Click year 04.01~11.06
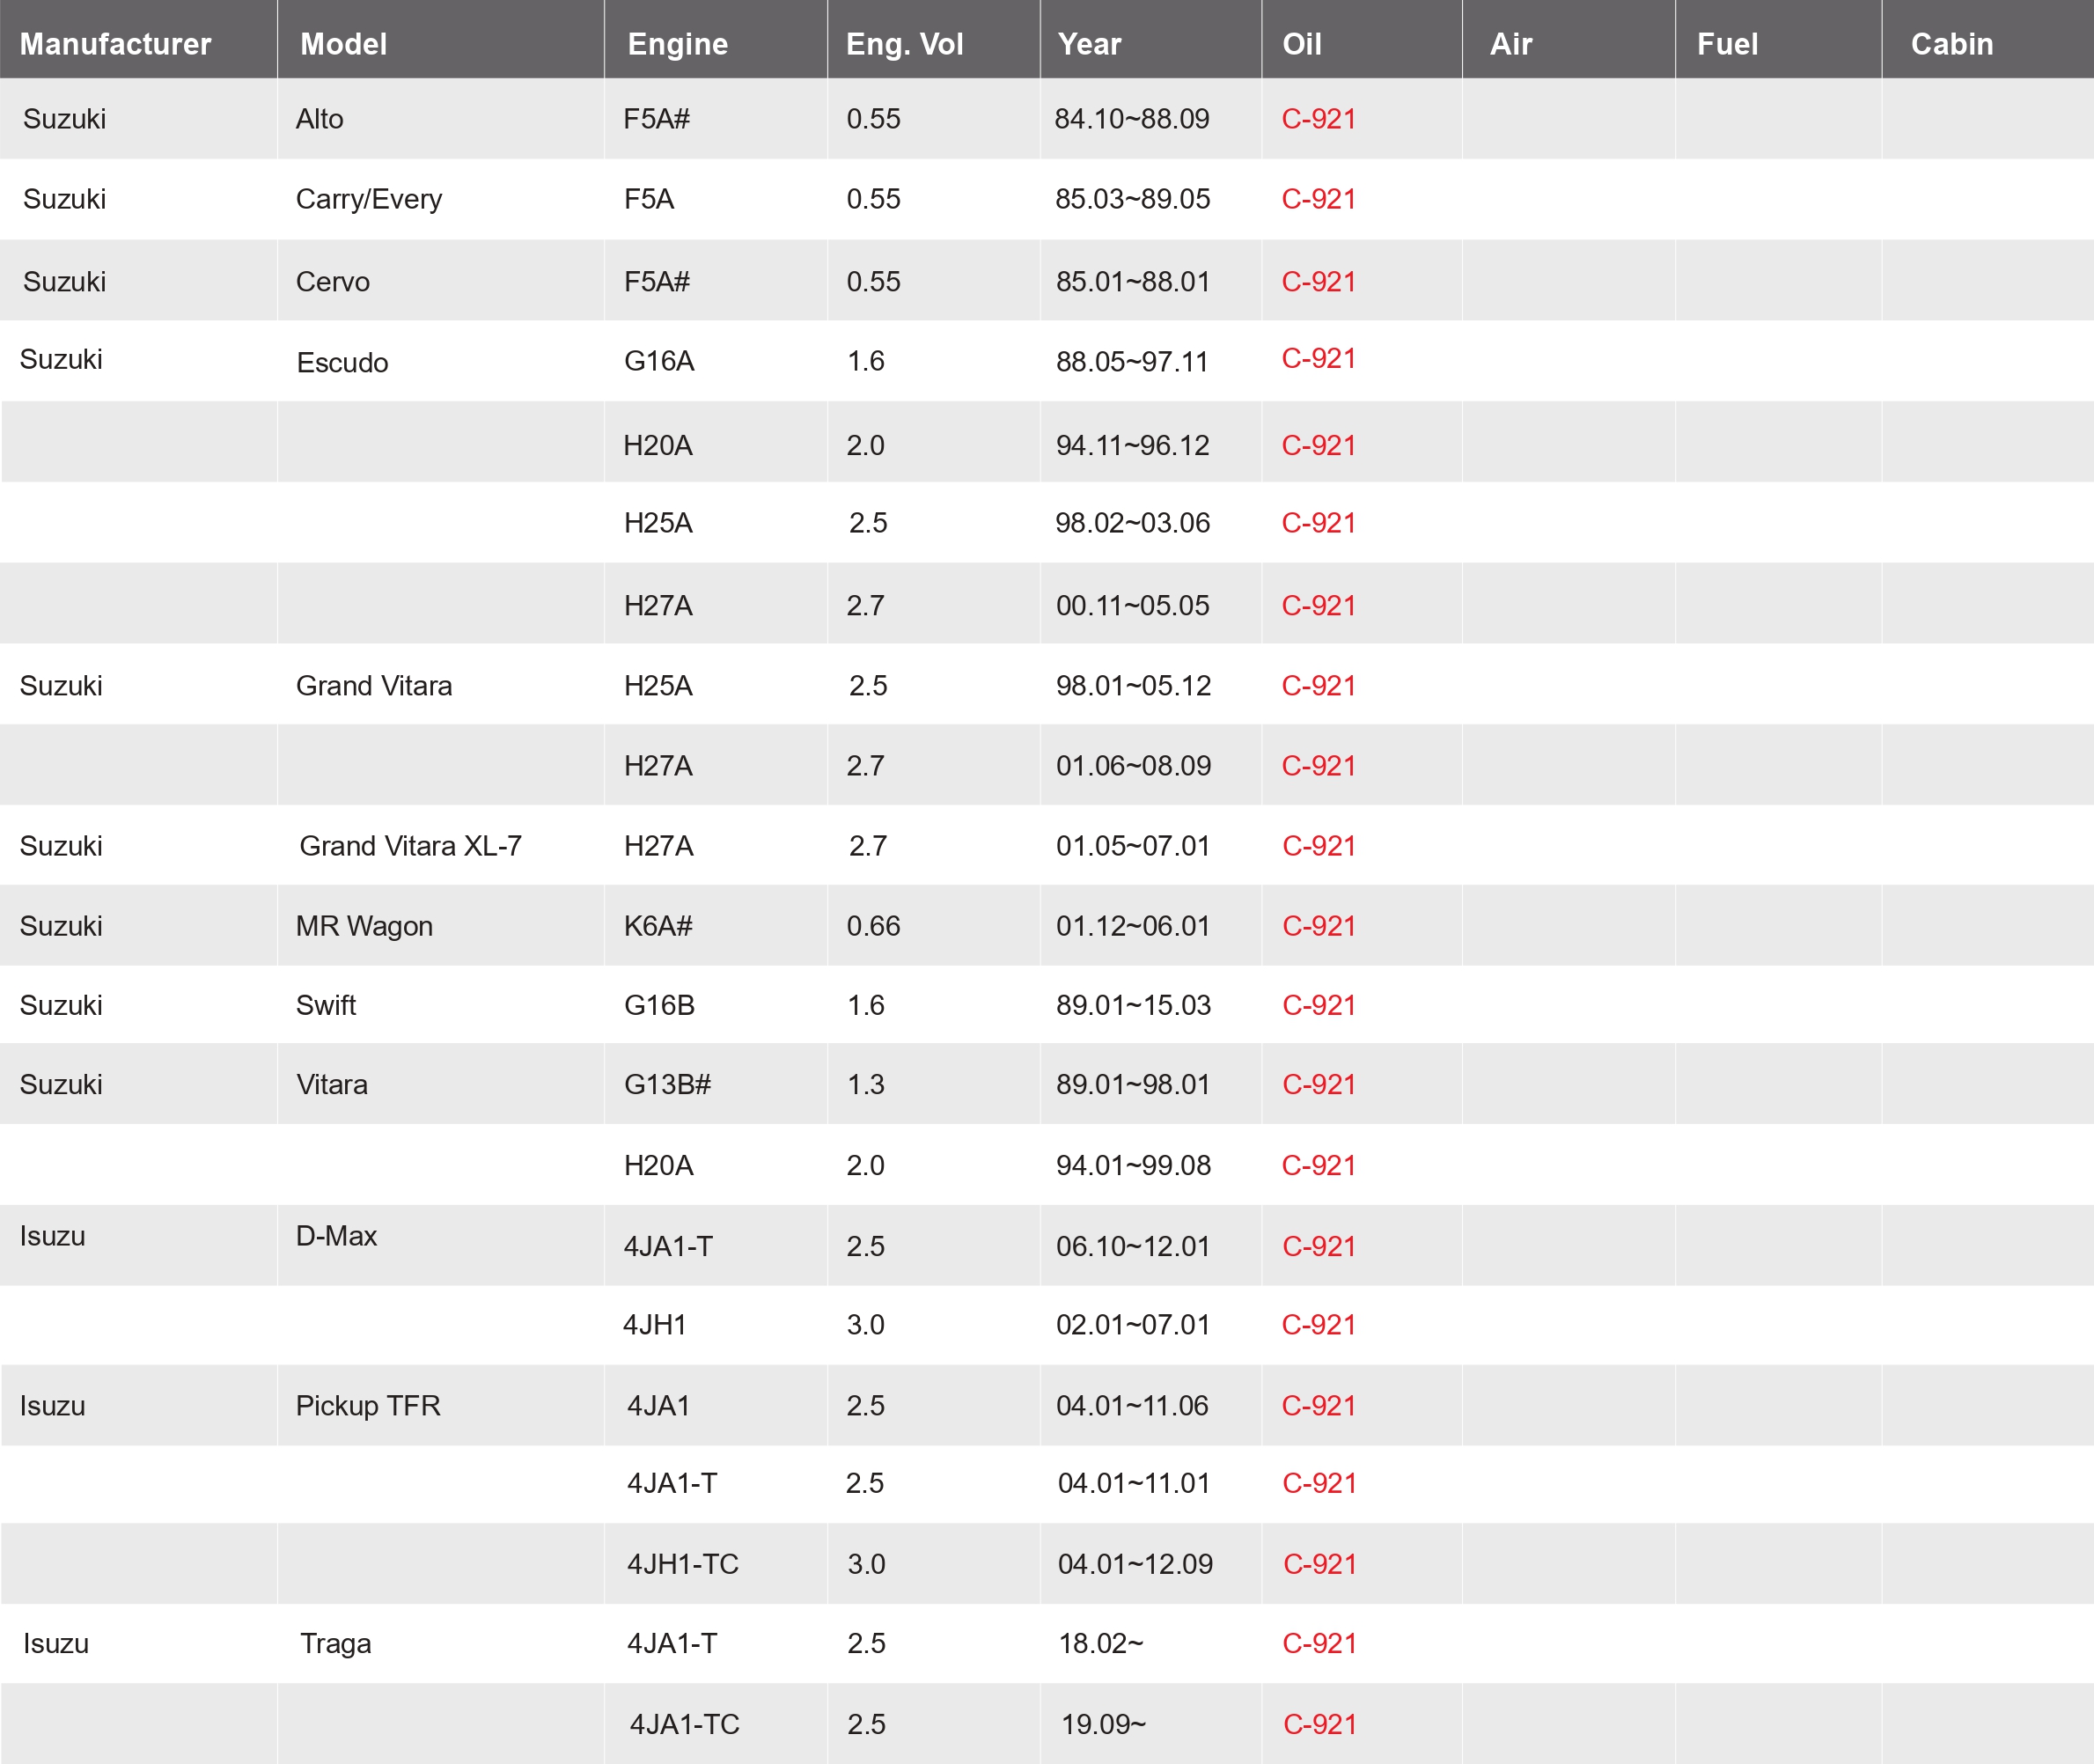This screenshot has height=1764, width=2094. point(1132,1405)
